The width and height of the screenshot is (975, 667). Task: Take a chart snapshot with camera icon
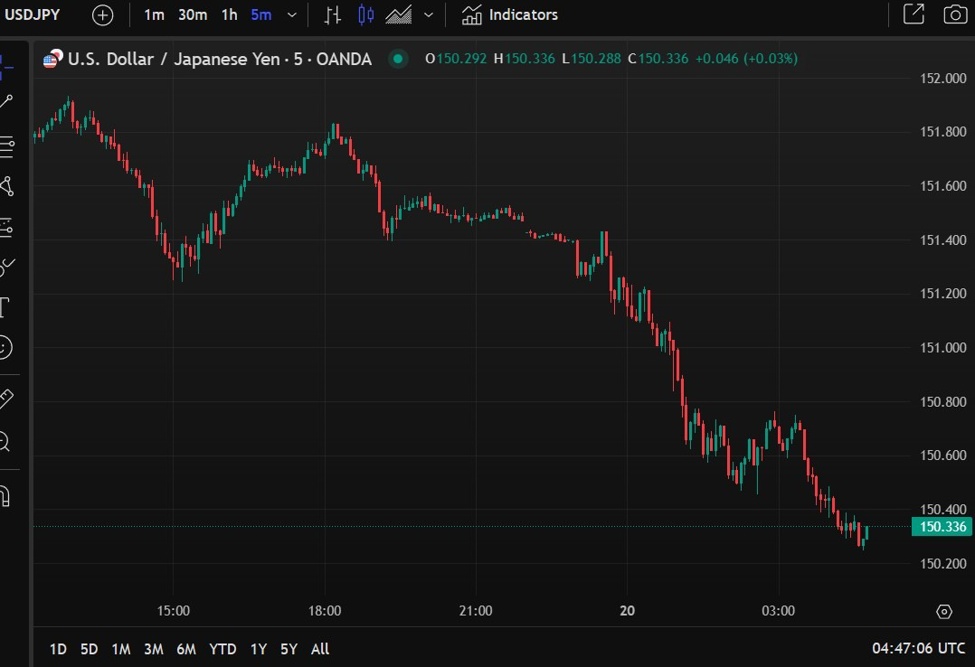pos(955,15)
